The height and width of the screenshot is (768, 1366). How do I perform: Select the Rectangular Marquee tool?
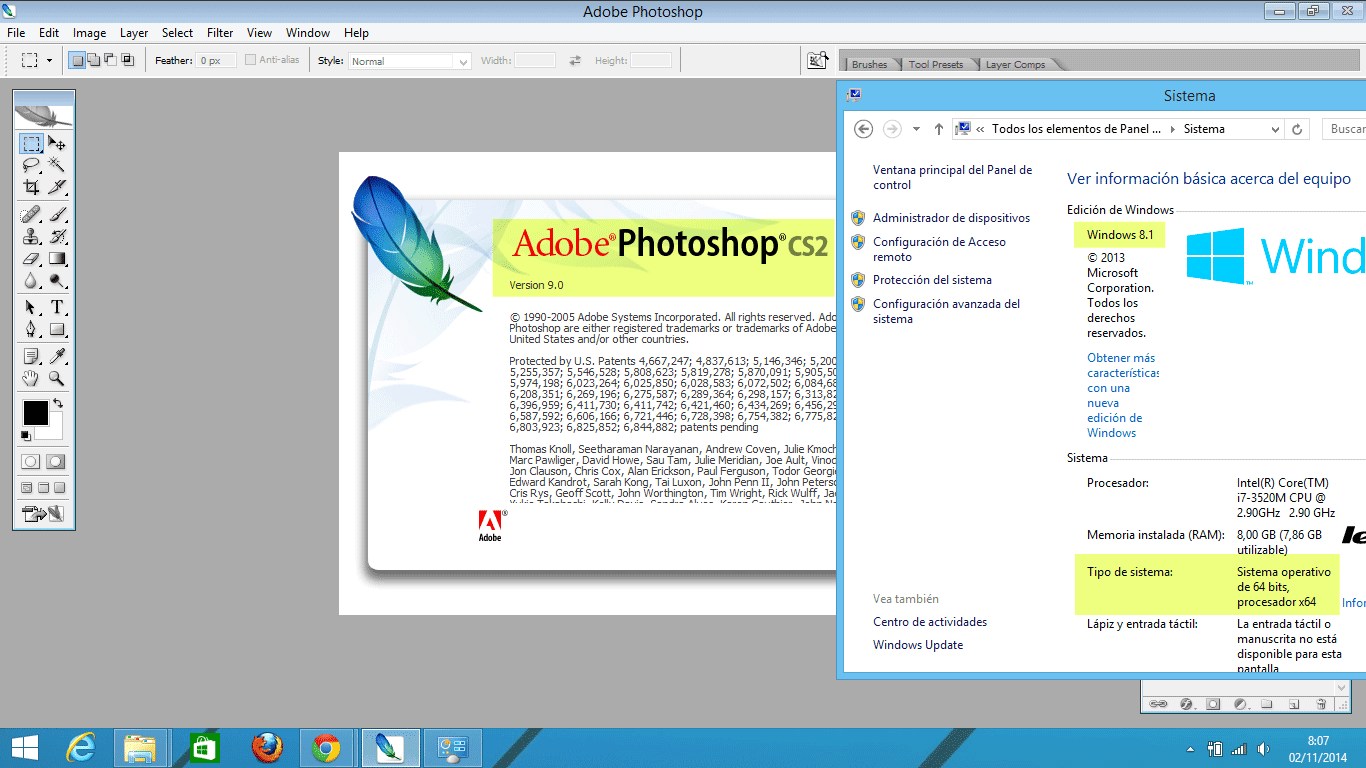[31, 144]
